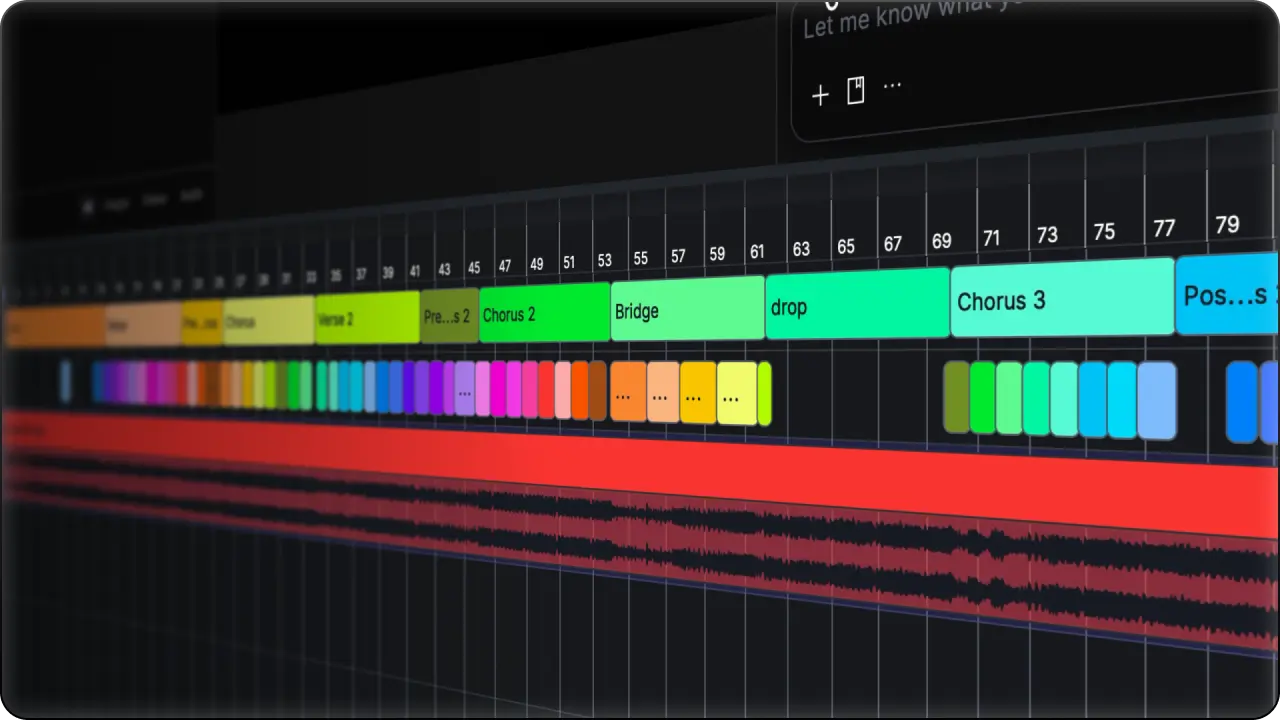This screenshot has width=1280, height=720.
Task: Click bar number 65 on the ruler
Action: [846, 246]
